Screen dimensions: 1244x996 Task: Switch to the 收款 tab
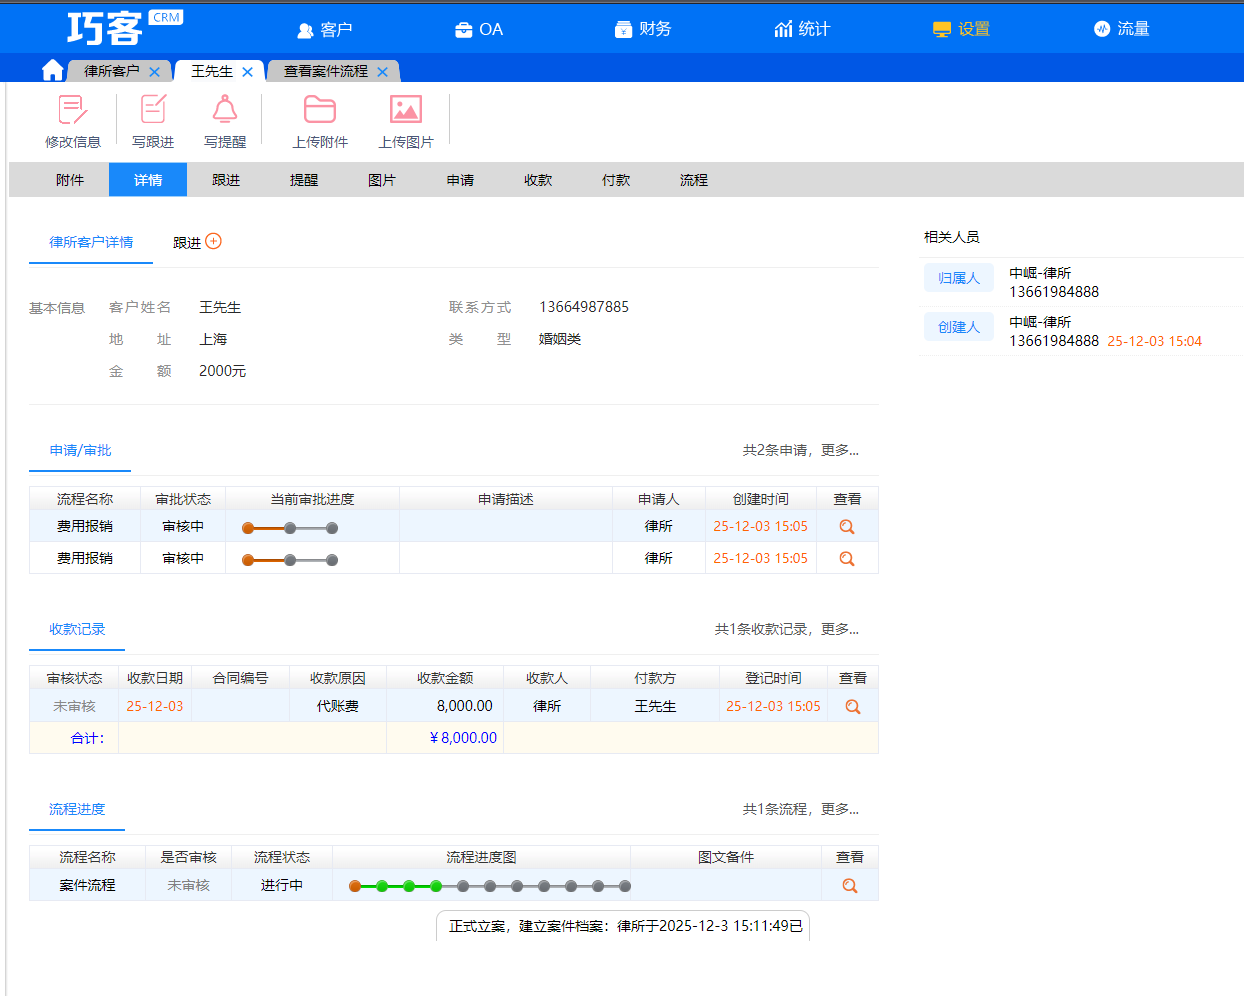538,180
